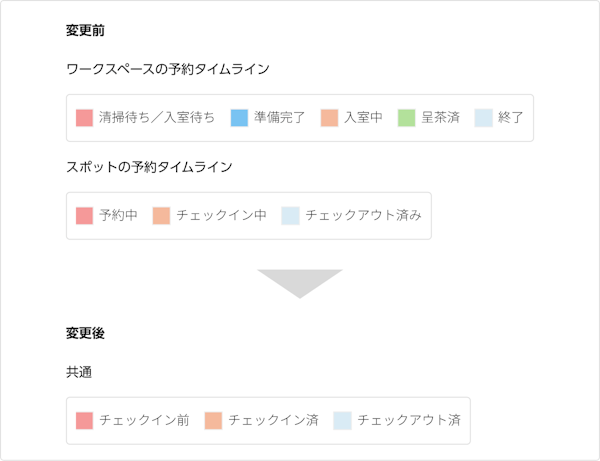The width and height of the screenshot is (600, 461).
Task: Click the 準備完了 legend text
Action: [x=279, y=117]
